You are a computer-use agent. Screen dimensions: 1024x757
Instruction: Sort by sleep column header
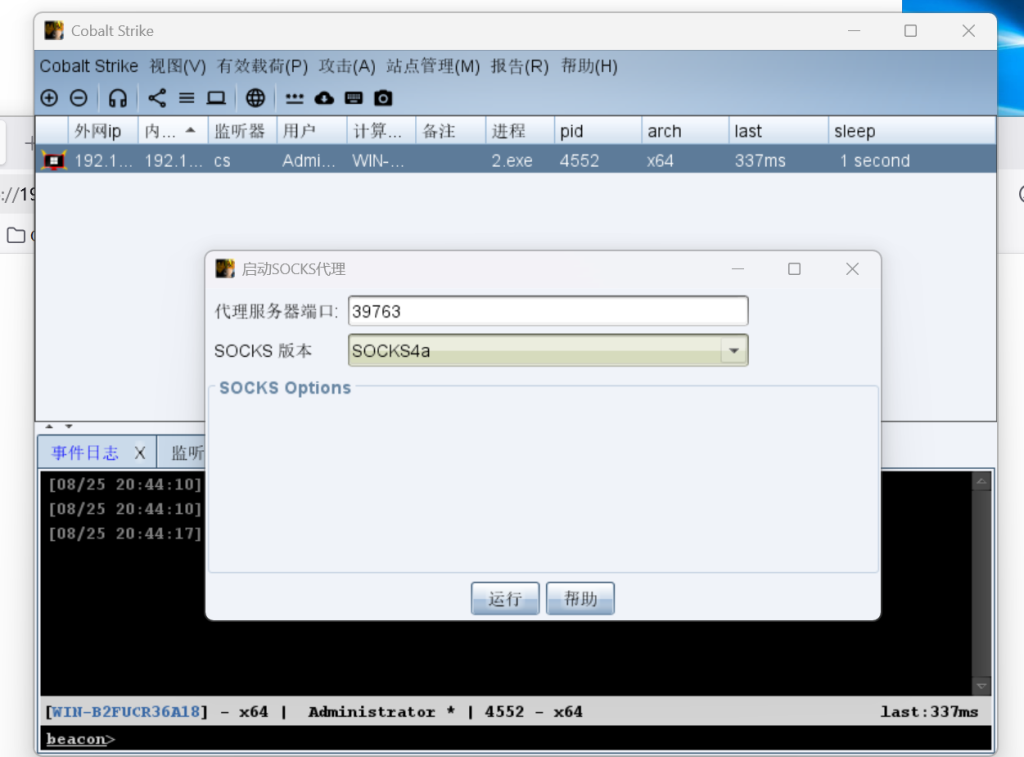coord(912,131)
